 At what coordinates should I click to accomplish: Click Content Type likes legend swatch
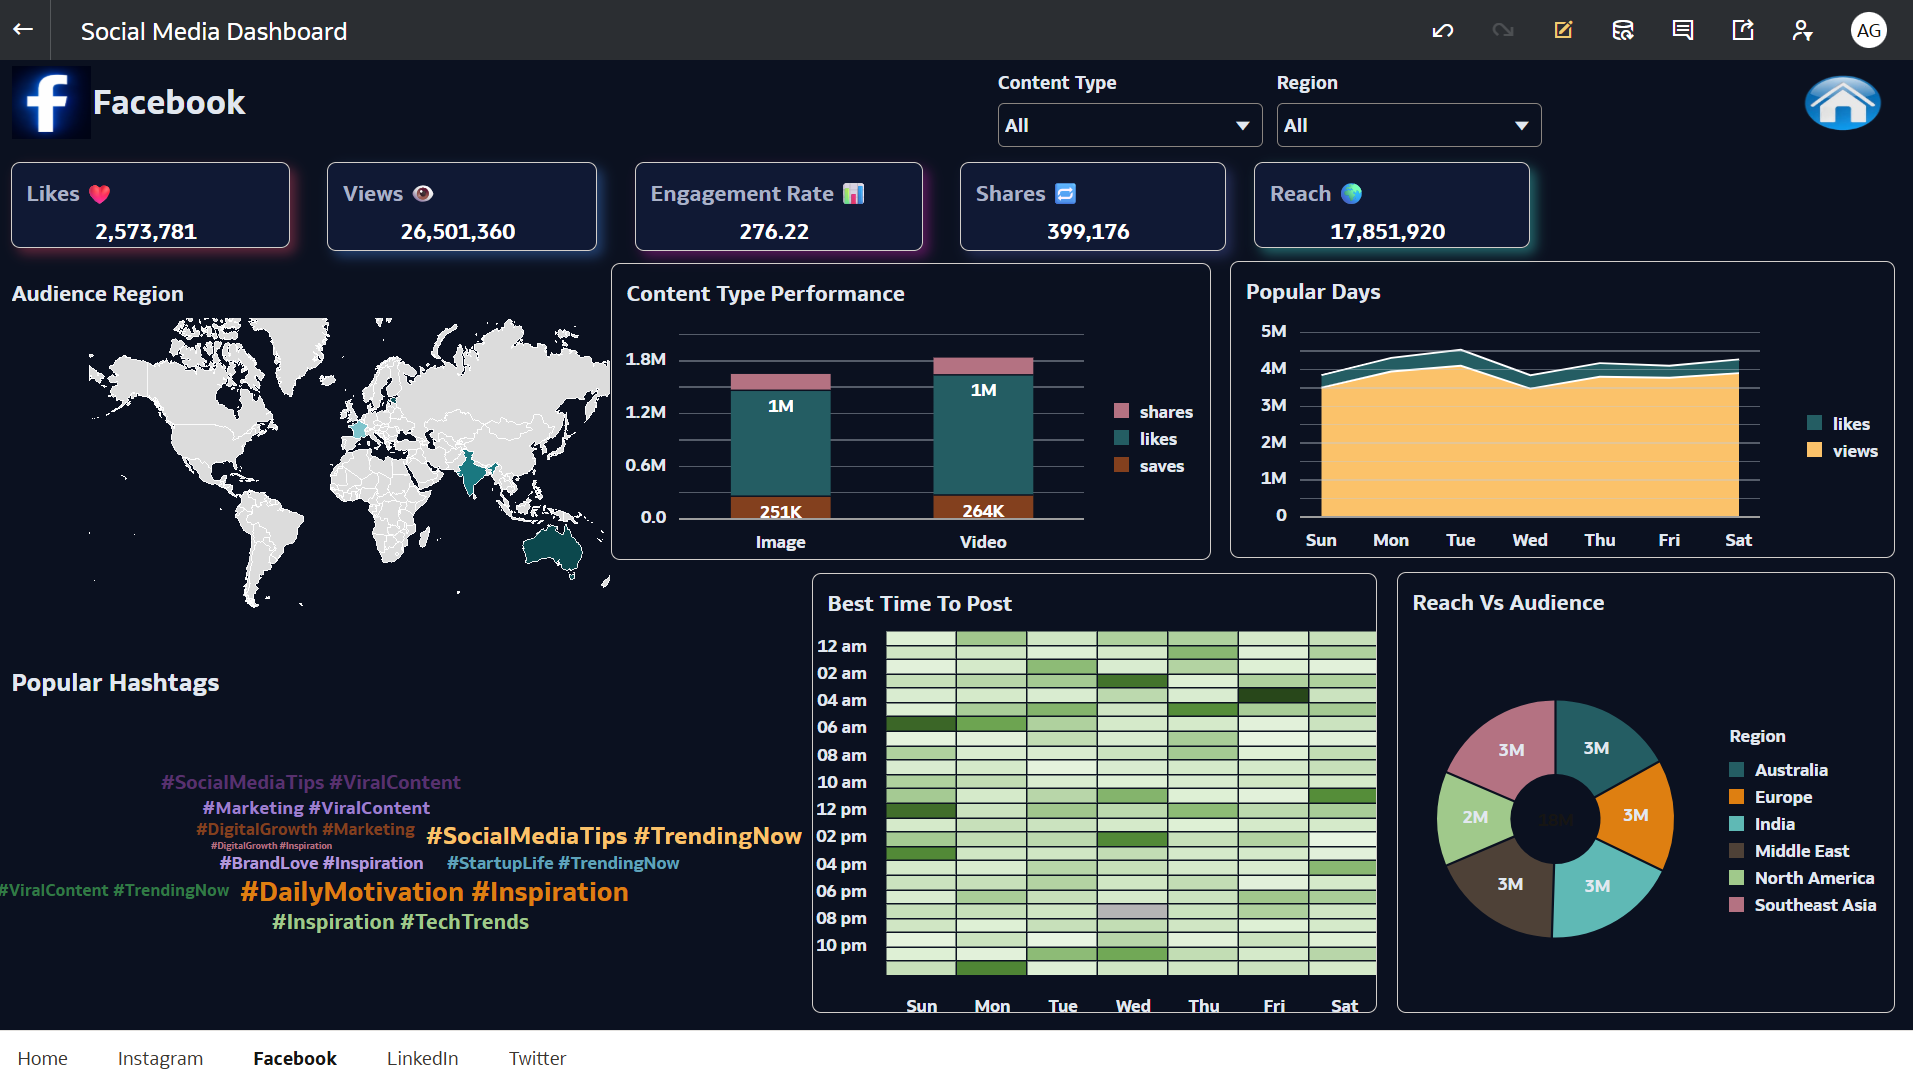tap(1121, 438)
